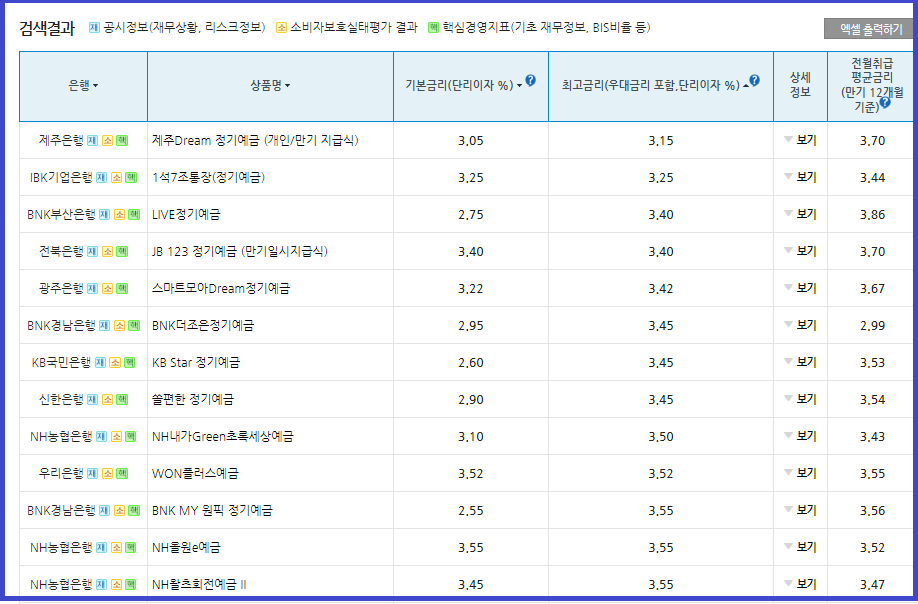Open help icon in 전월취급 평균금리 header
The image size is (918, 604).
pyautogui.click(x=885, y=102)
